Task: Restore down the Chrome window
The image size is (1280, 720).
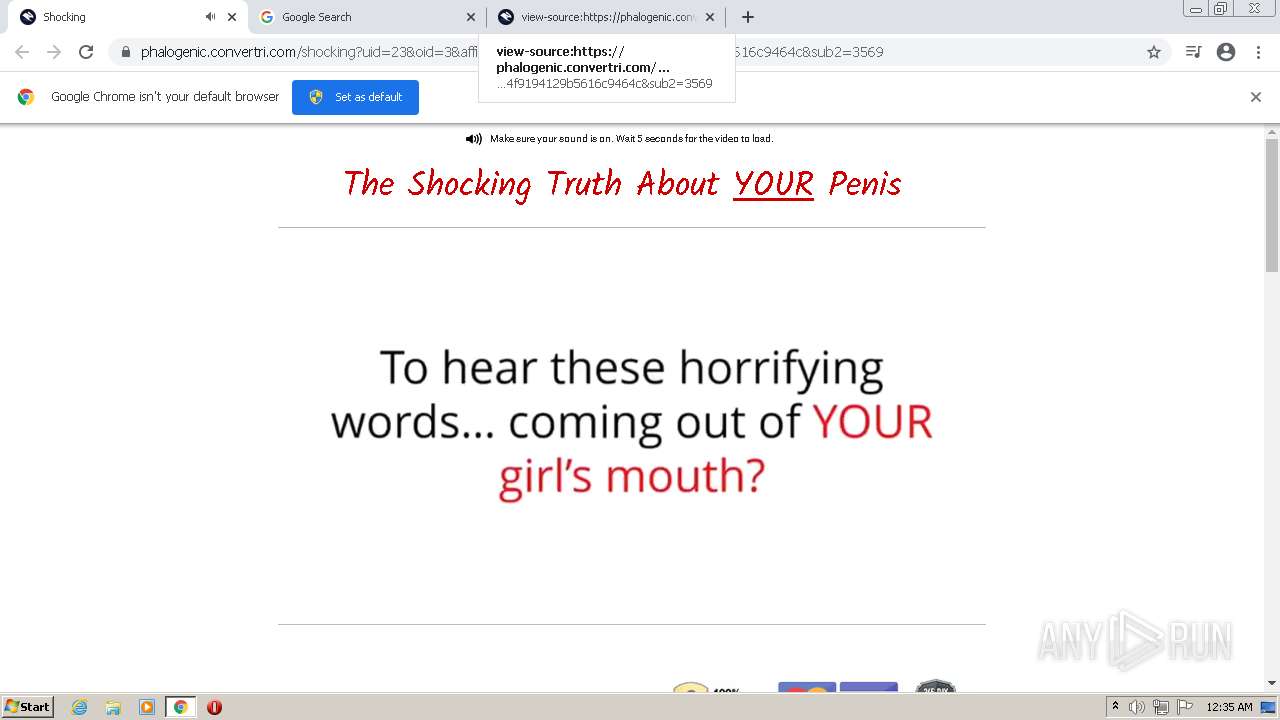Action: click(1221, 9)
